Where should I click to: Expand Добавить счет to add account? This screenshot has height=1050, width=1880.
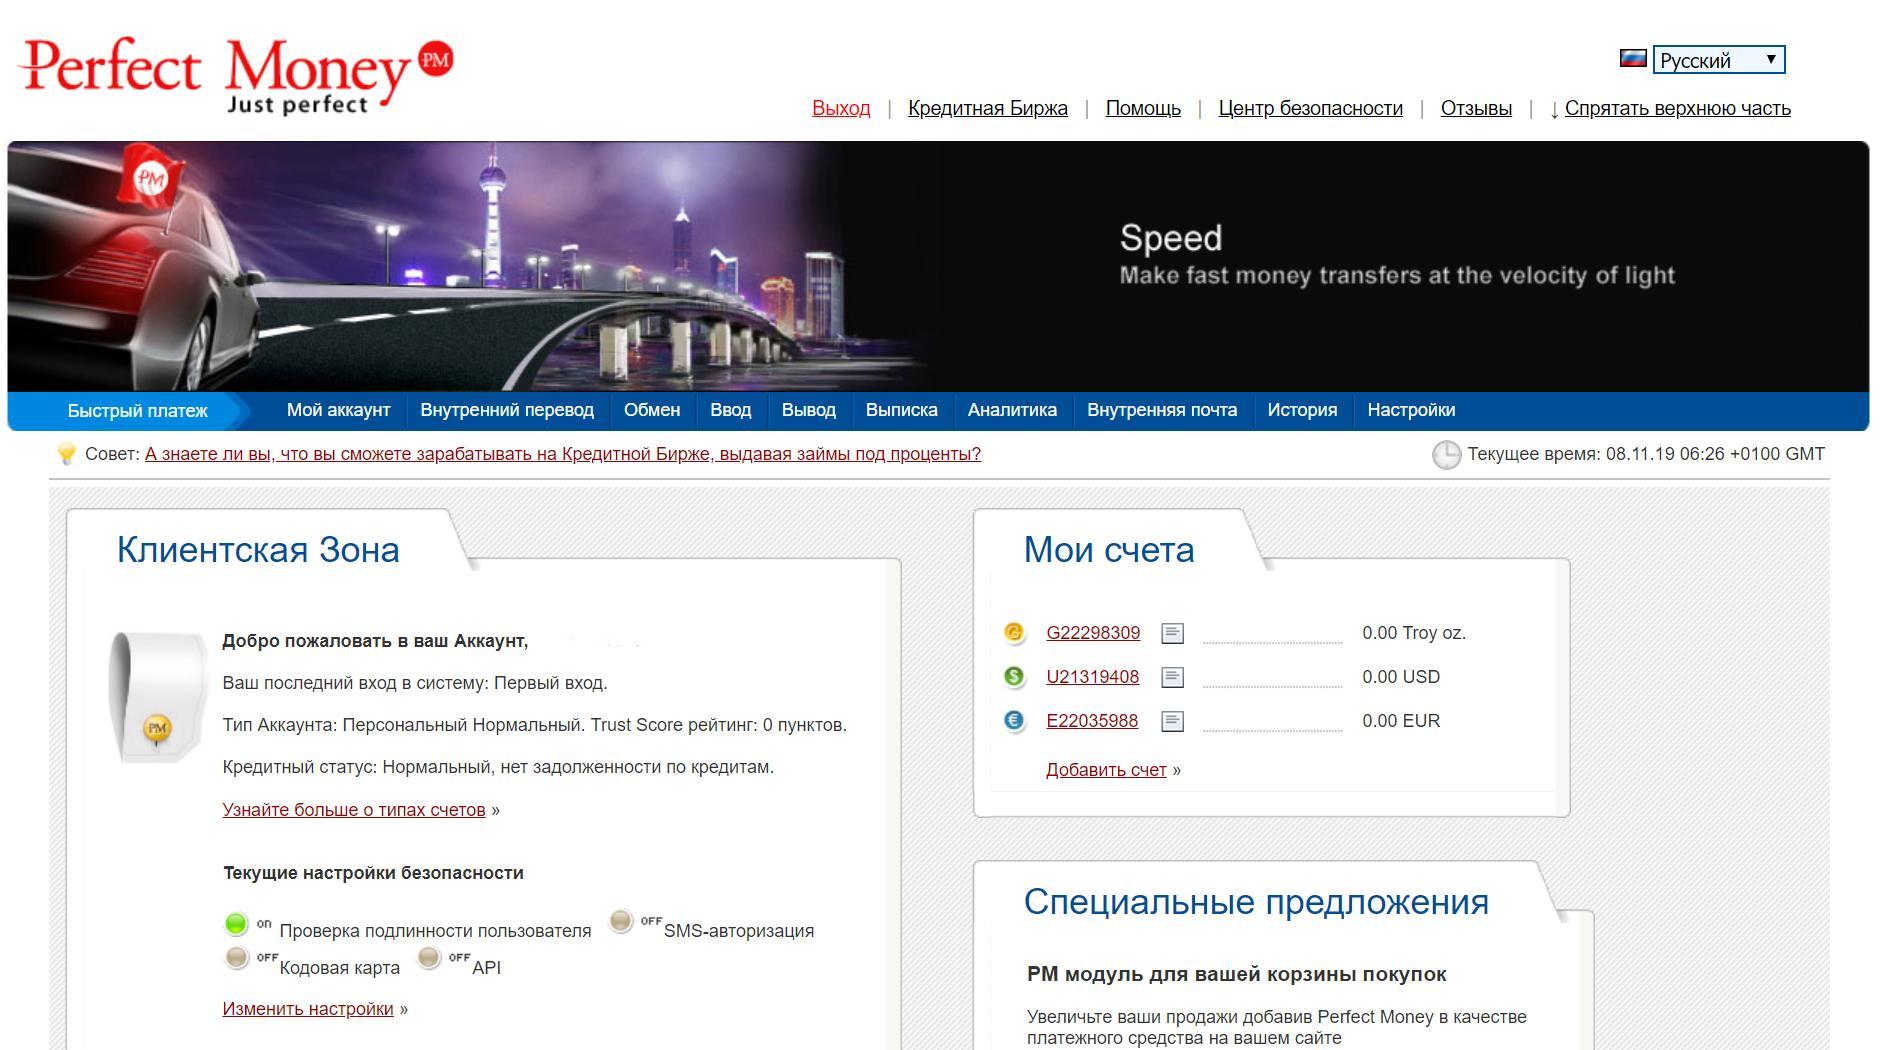(1106, 770)
